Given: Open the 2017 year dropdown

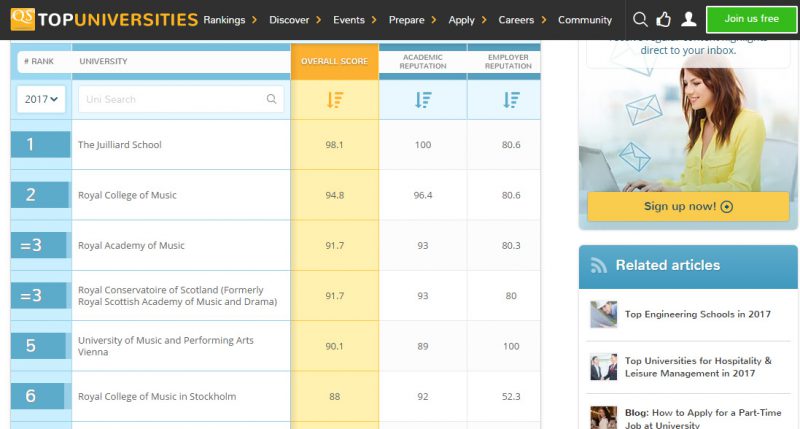Looking at the screenshot, I should pyautogui.click(x=41, y=99).
